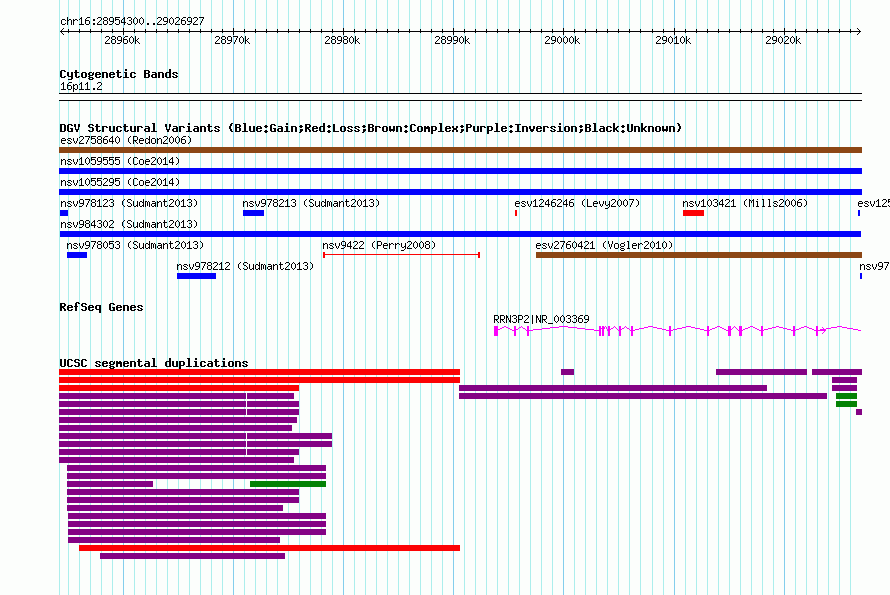Select the Cytogenetic Bands track title

click(x=119, y=74)
